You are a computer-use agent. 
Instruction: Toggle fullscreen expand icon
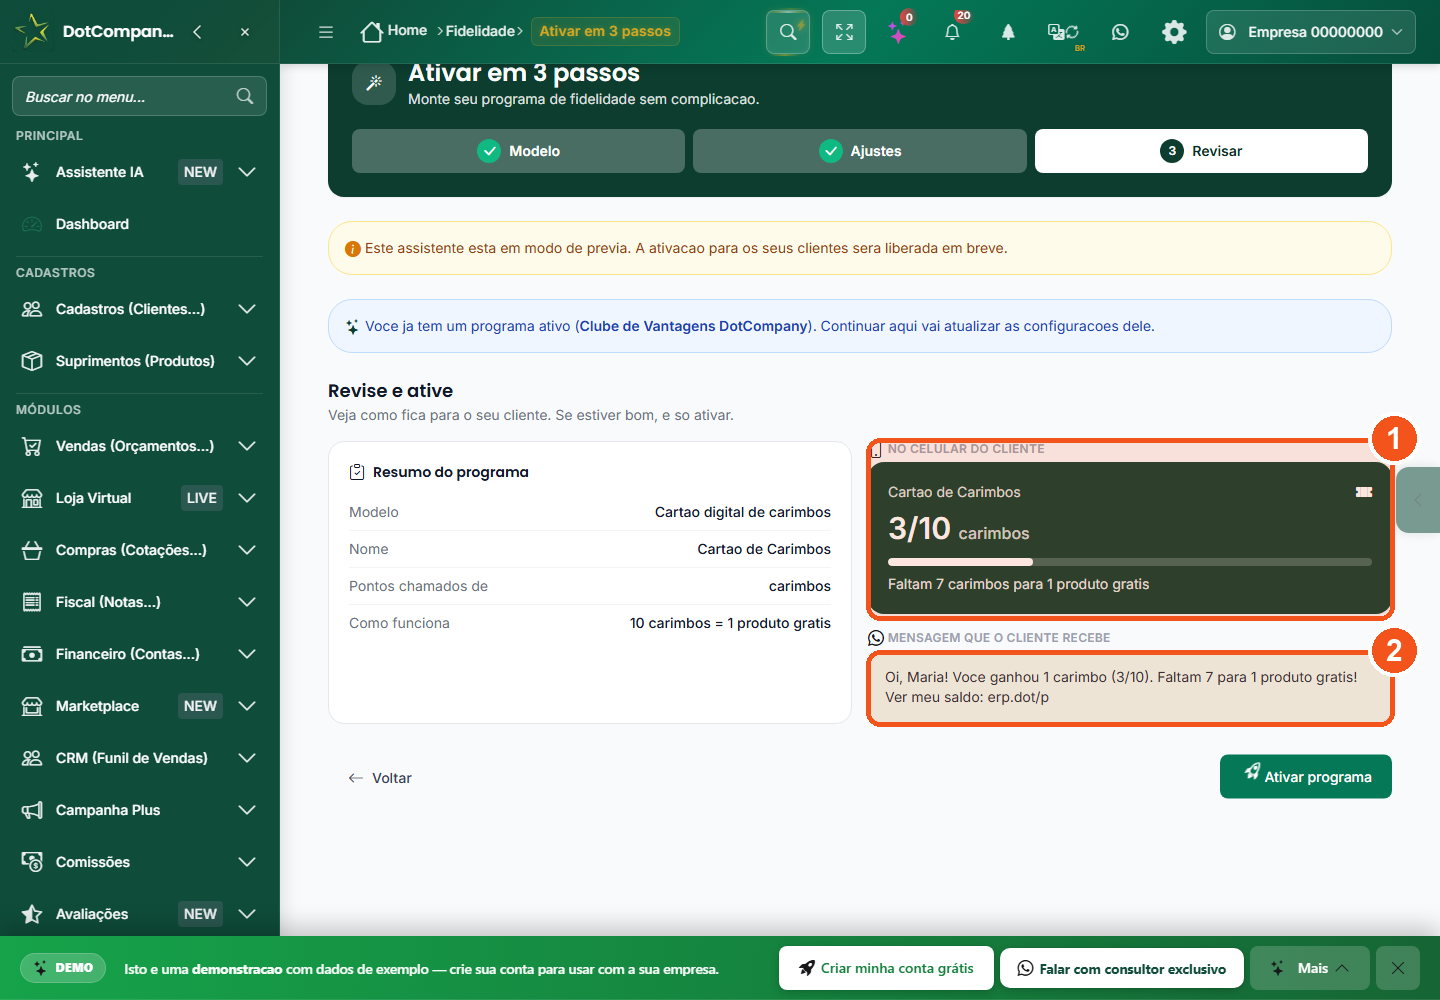point(844,32)
